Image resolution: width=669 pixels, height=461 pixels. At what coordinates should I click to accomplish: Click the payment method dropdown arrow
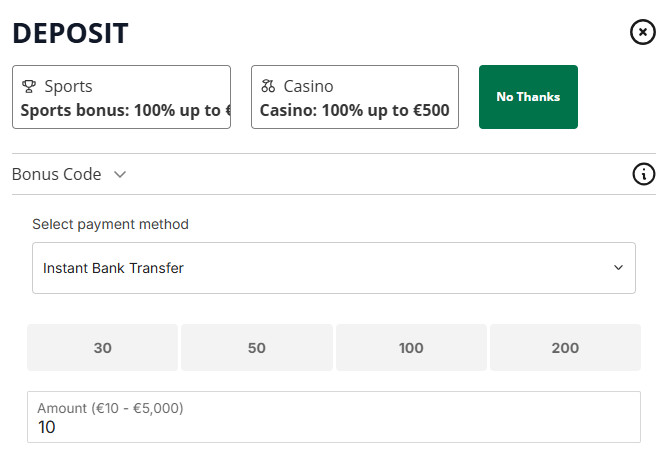618,268
